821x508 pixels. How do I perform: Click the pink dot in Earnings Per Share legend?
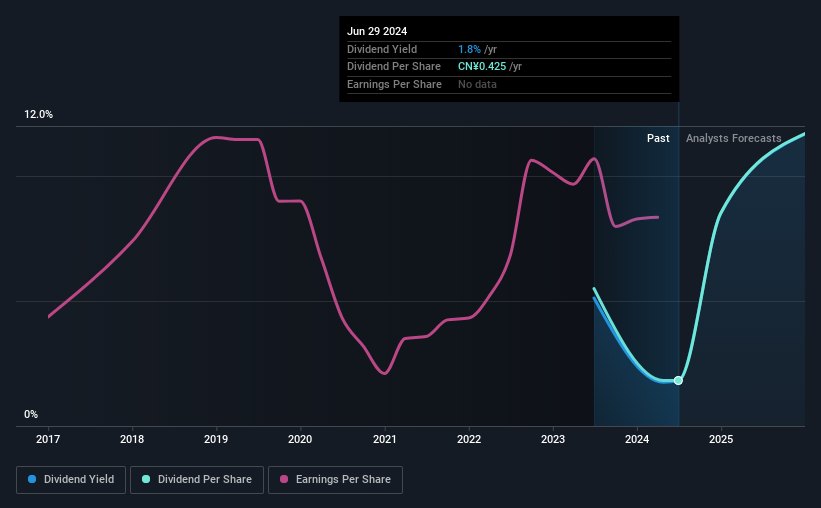click(285, 480)
